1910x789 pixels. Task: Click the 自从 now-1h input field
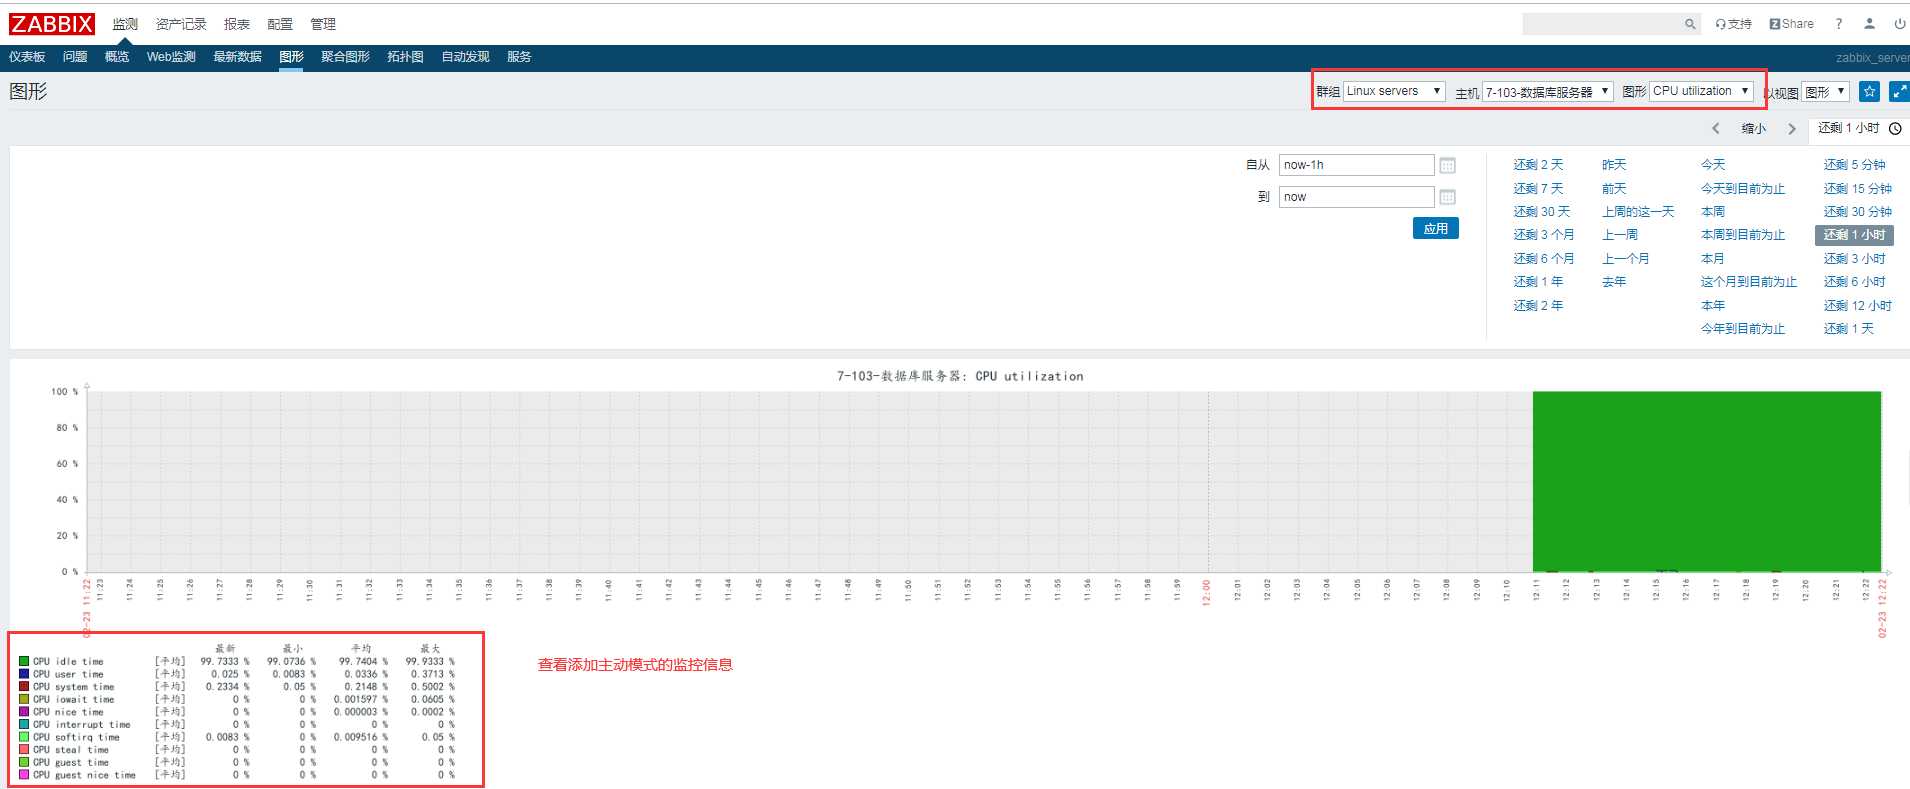coord(1356,165)
